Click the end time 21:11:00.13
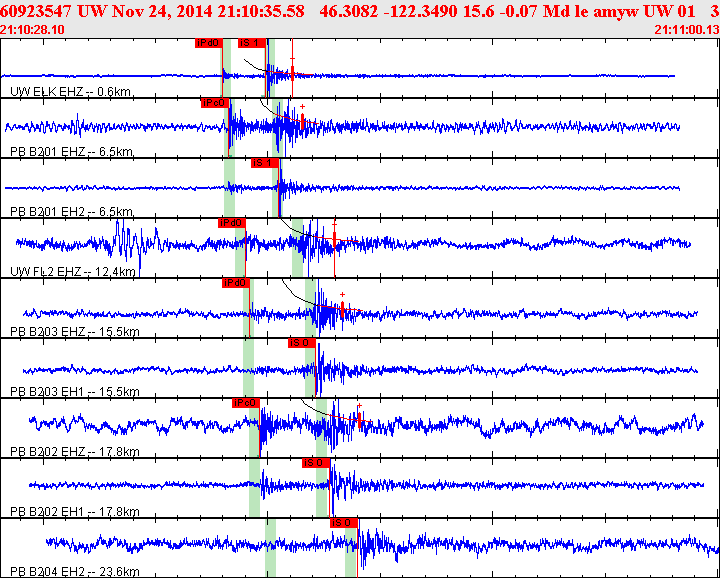Image resolution: width=720 pixels, height=578 pixels. [687, 30]
